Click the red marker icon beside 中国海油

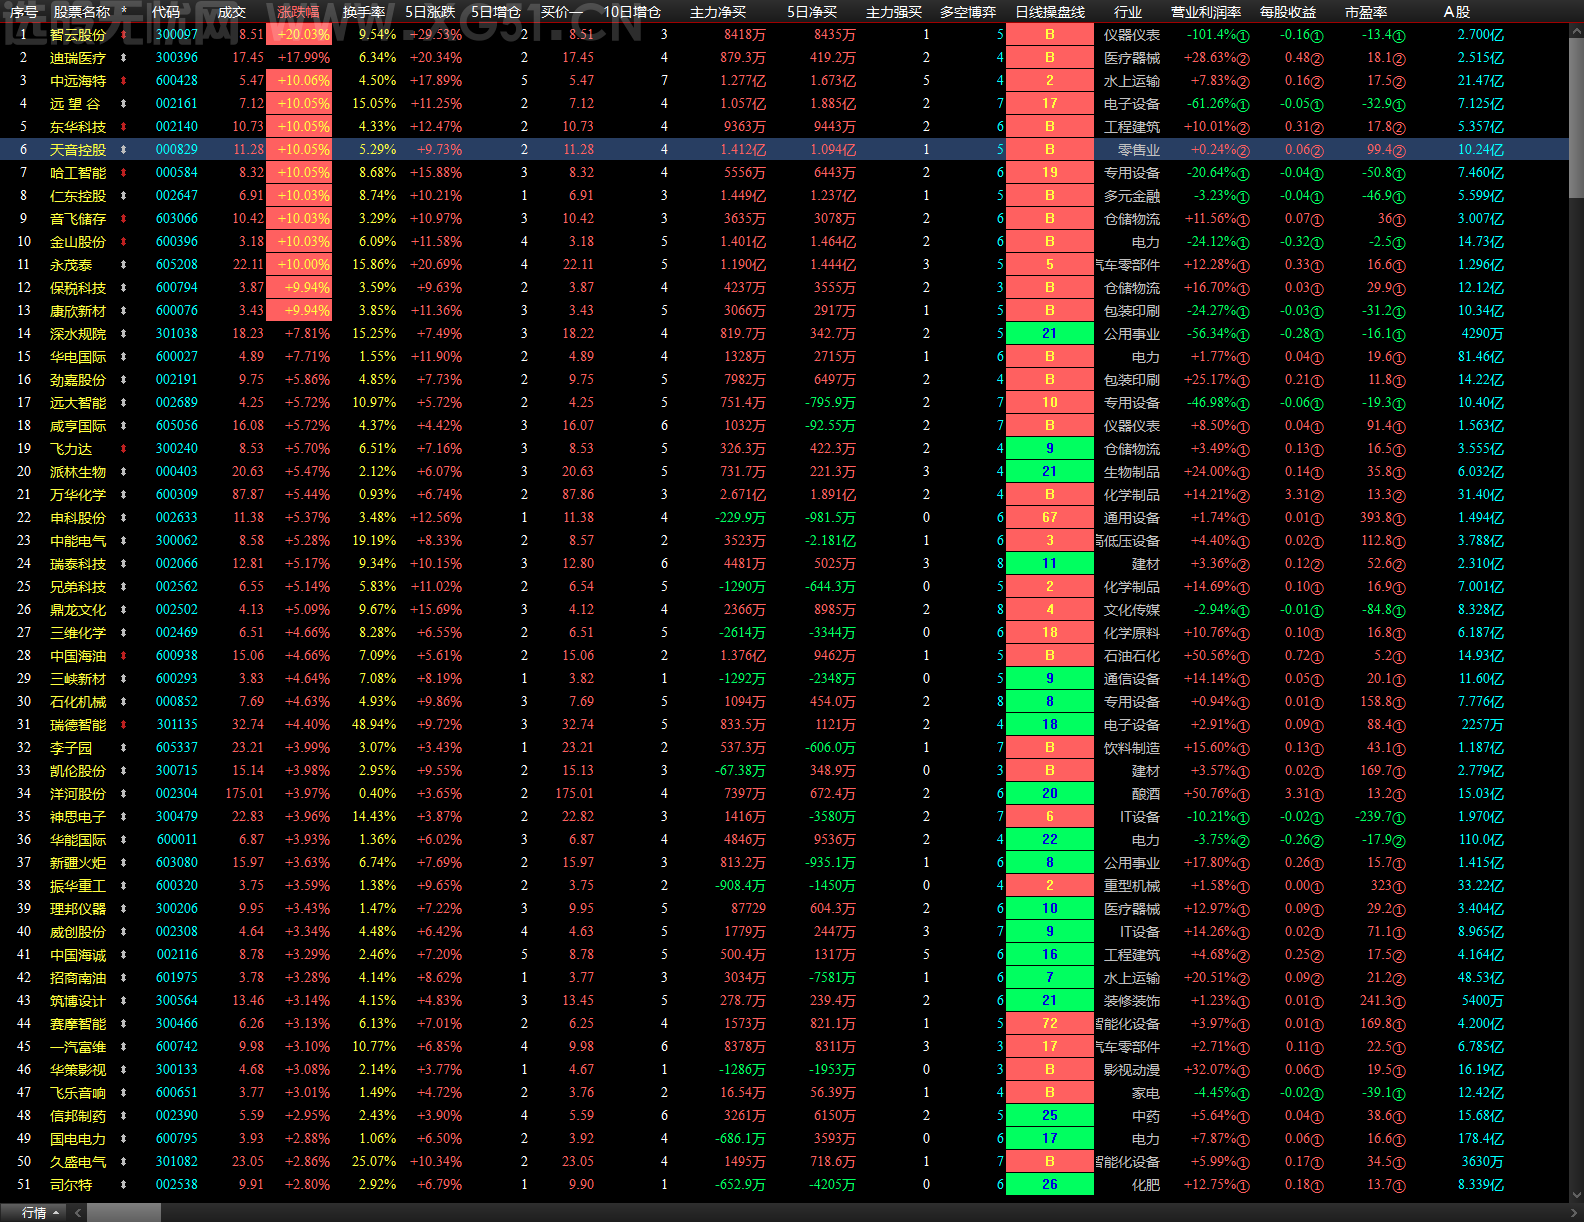[x=123, y=656]
